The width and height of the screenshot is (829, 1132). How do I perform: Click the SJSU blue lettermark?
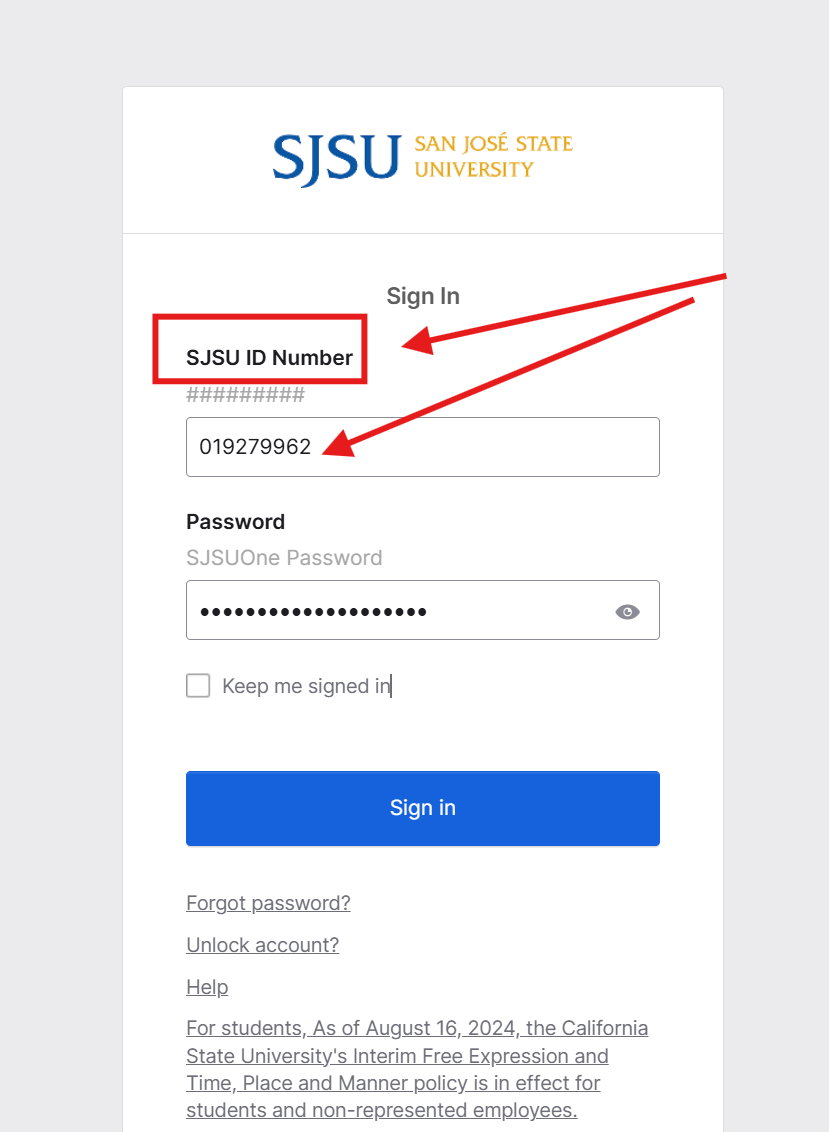[336, 159]
